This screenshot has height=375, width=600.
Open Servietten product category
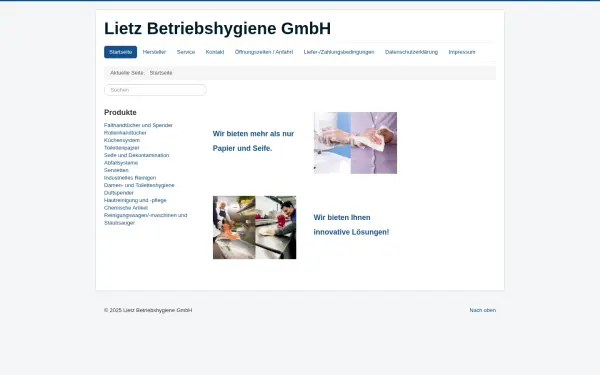coord(116,170)
